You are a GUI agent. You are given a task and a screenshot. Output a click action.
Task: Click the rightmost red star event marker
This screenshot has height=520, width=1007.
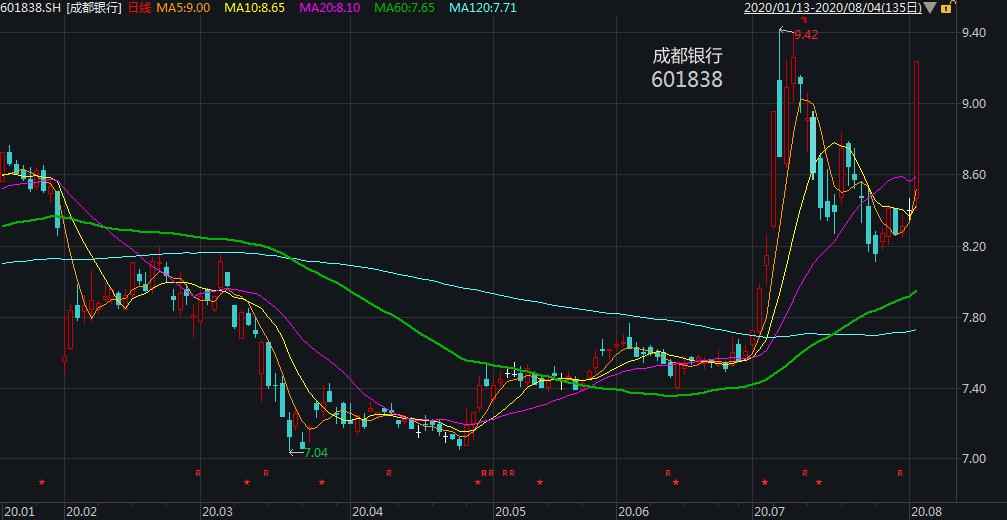tap(819, 483)
